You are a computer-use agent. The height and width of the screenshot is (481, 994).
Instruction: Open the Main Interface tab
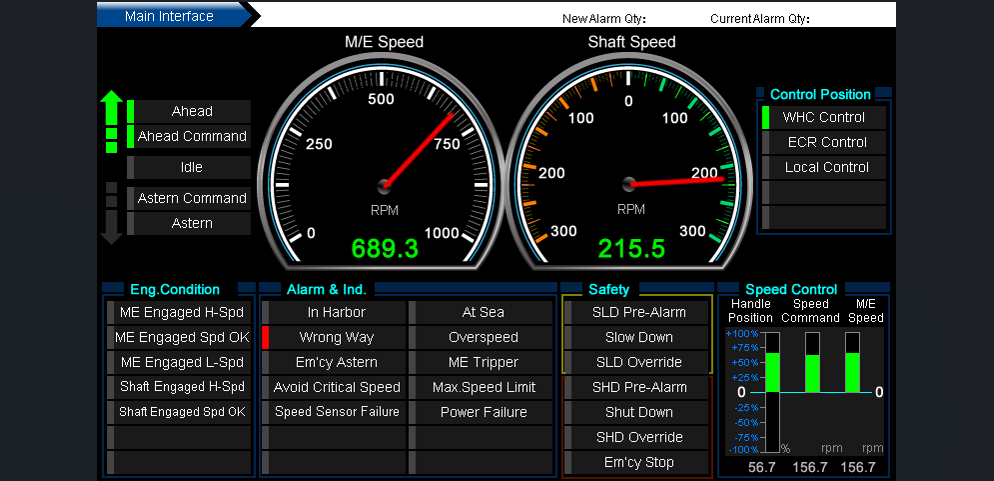pos(170,16)
